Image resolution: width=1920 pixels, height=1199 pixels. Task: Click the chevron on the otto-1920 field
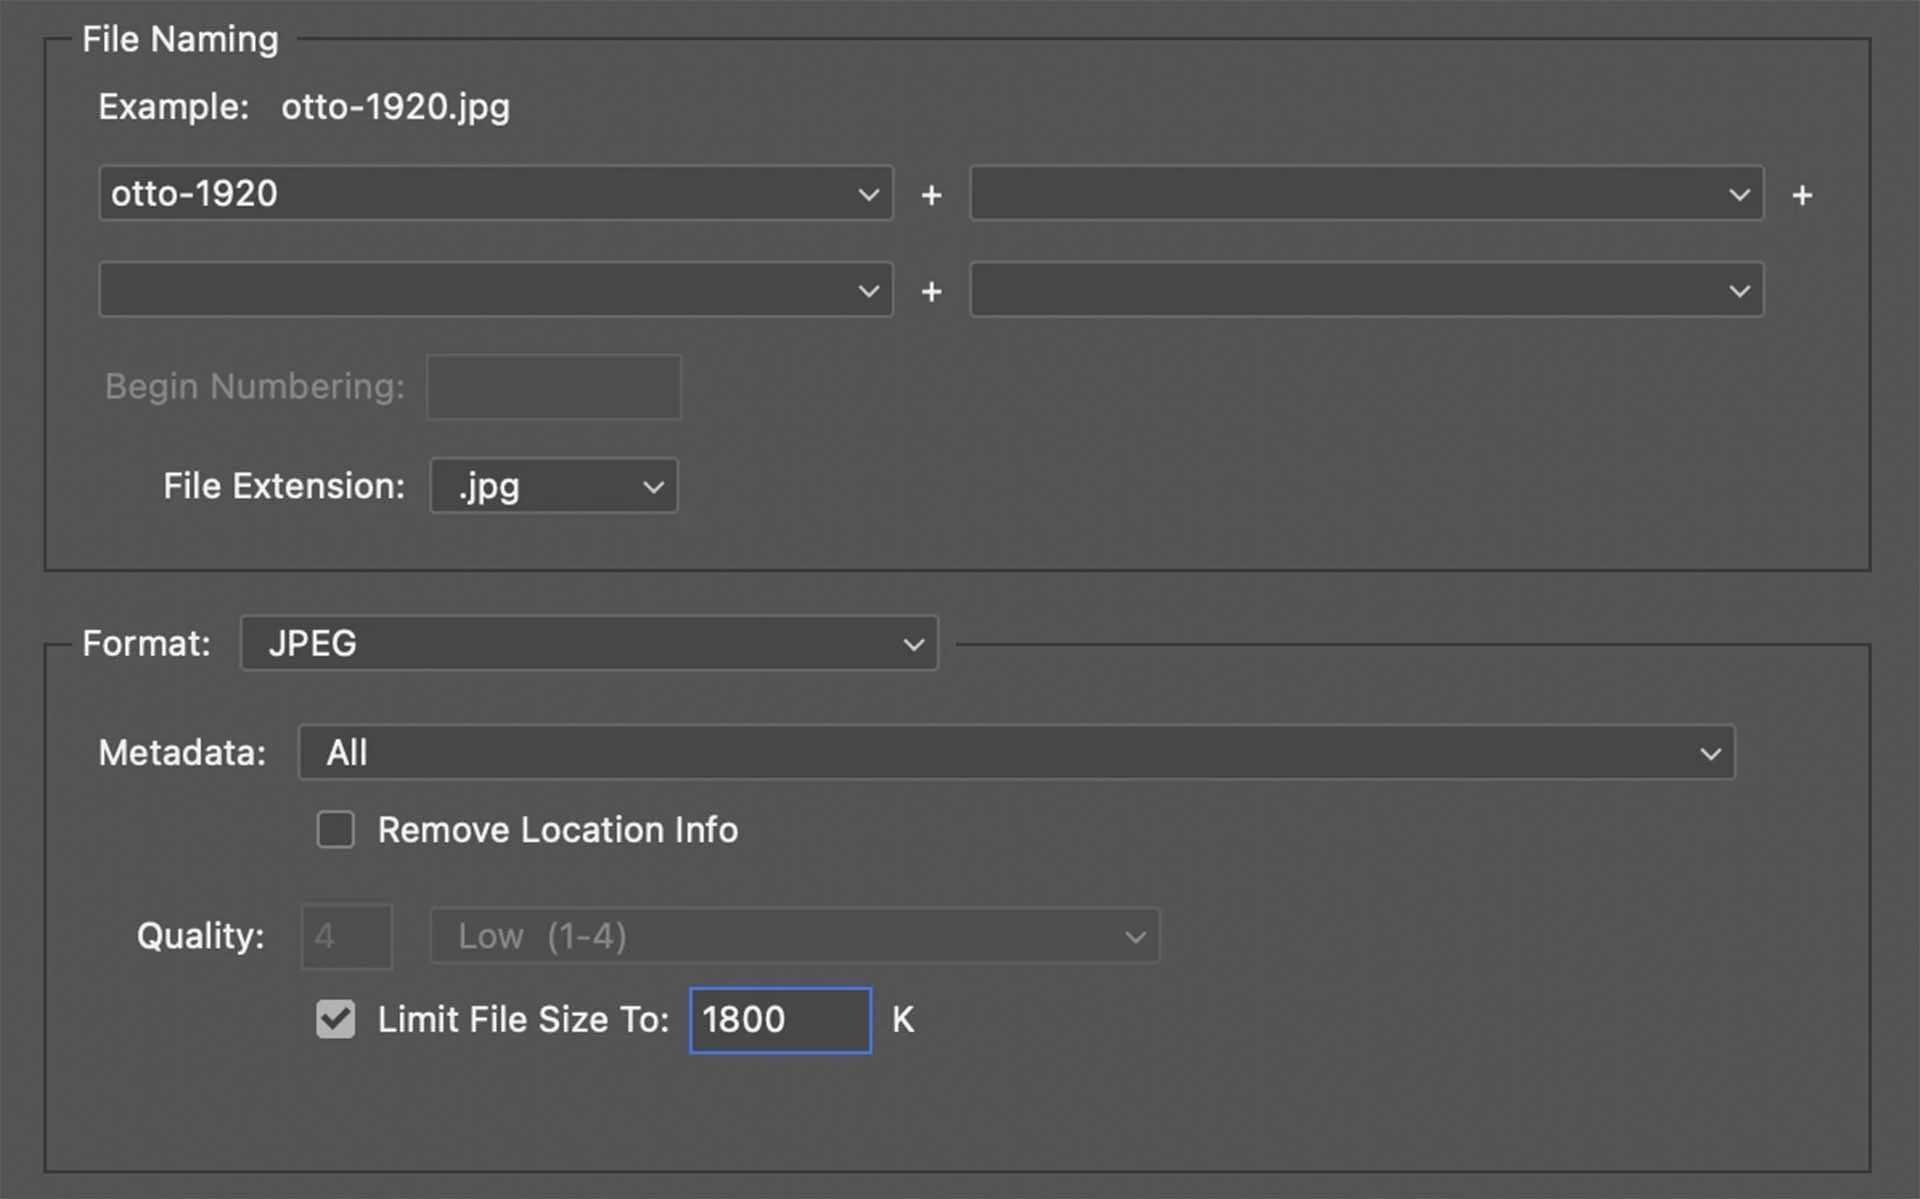(x=866, y=194)
